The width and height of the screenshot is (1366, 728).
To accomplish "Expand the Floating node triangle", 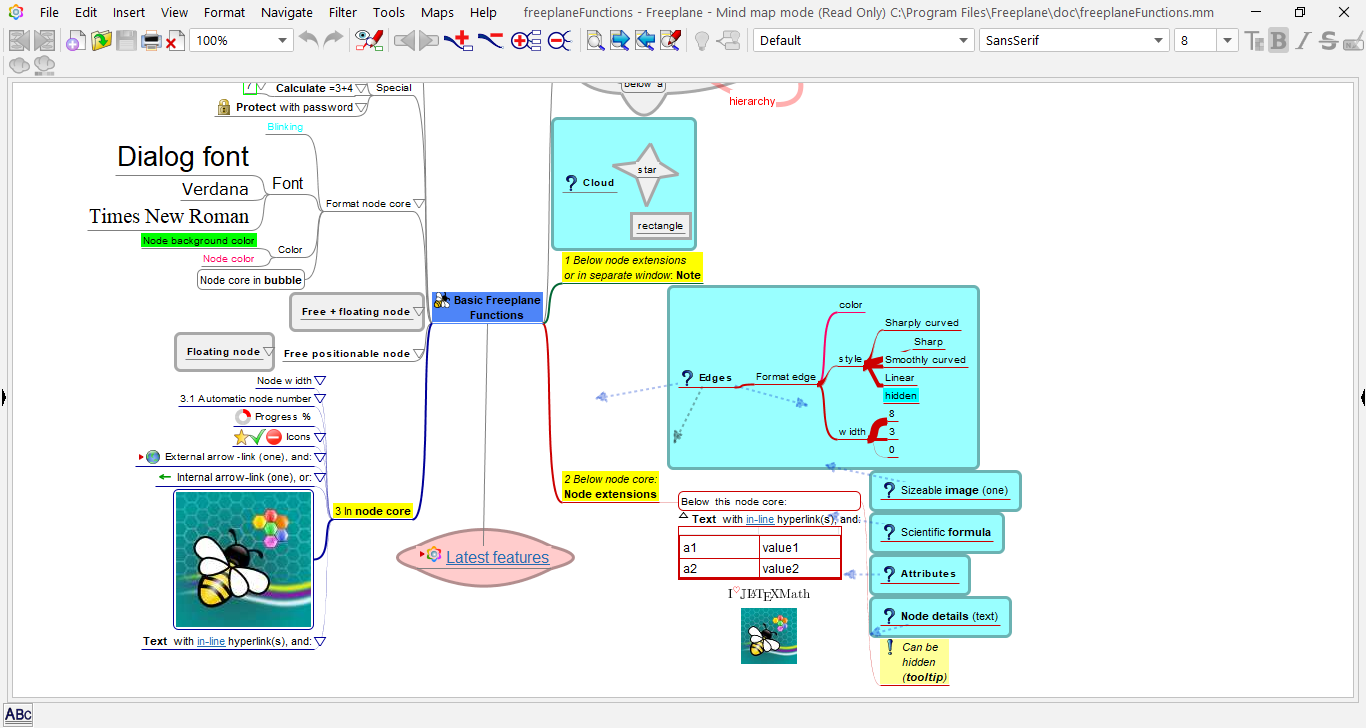I will click(268, 352).
